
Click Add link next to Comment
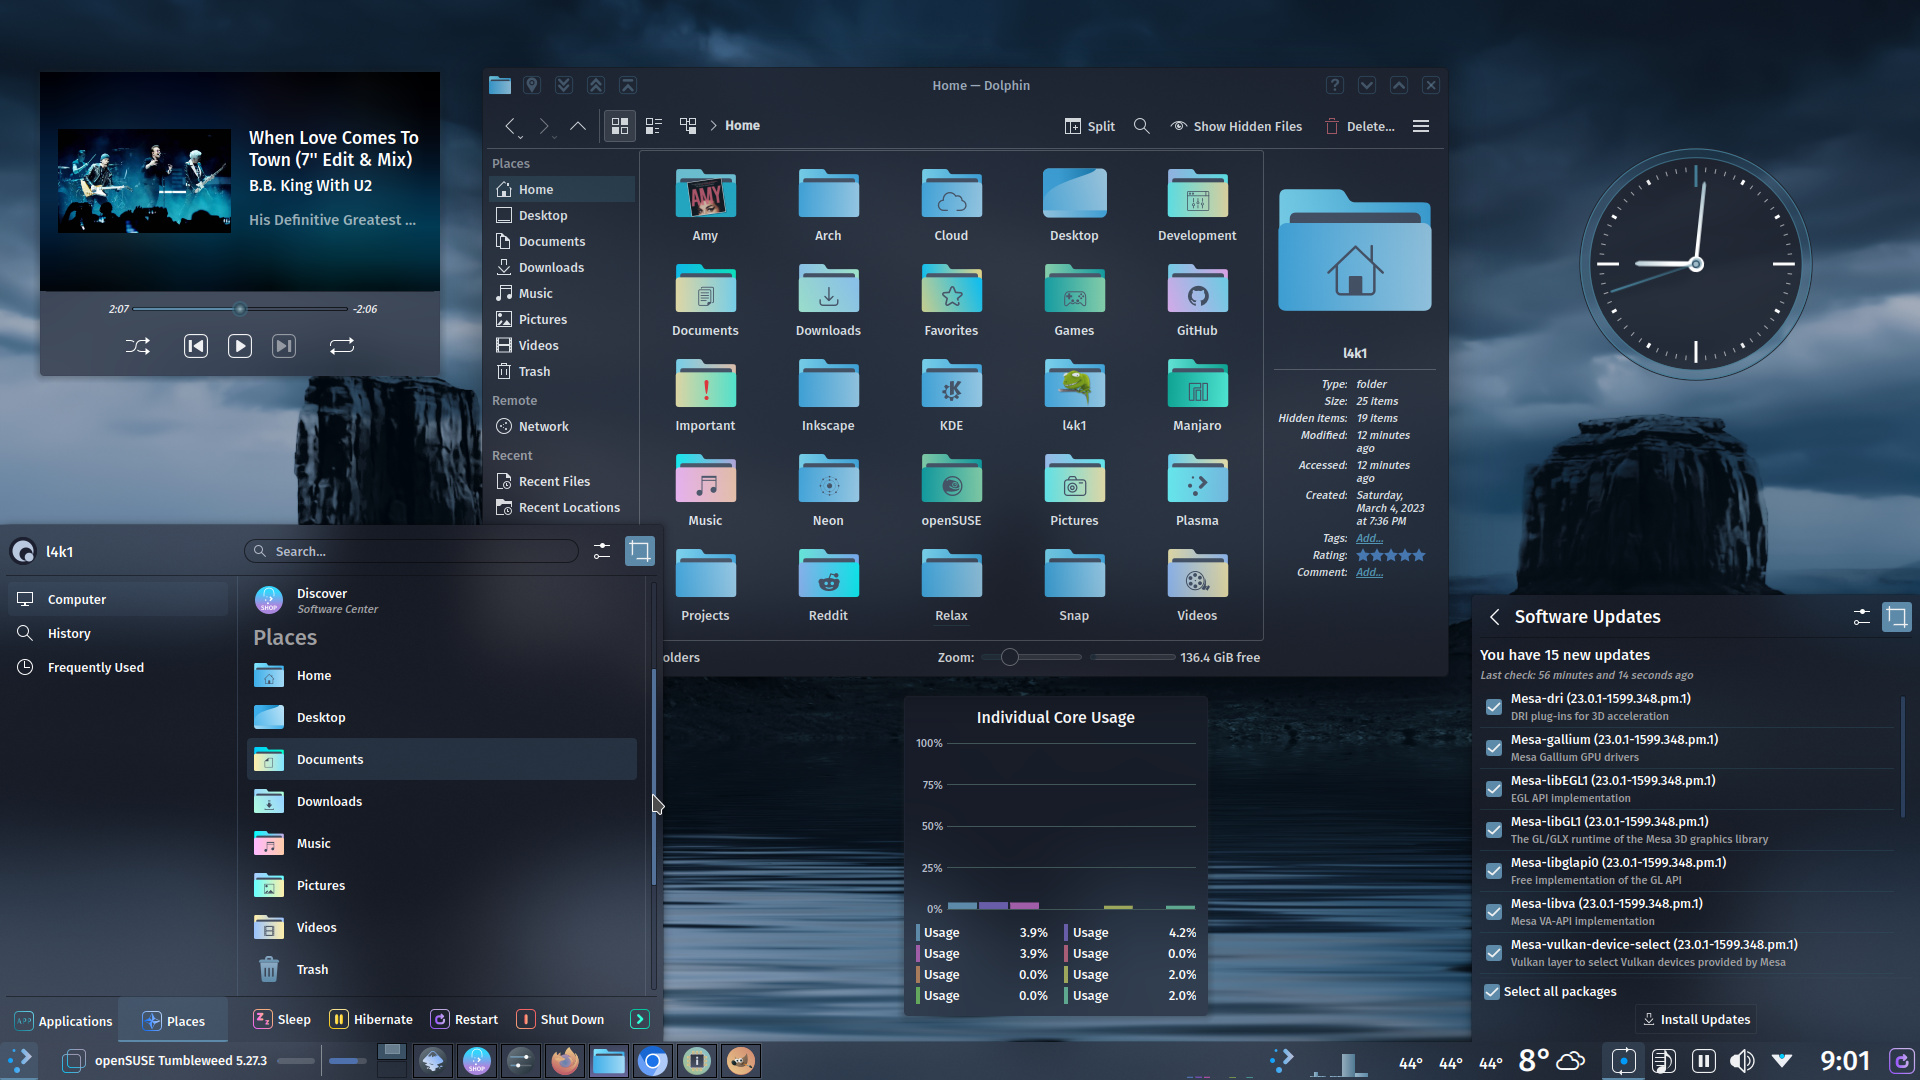[x=1369, y=572]
